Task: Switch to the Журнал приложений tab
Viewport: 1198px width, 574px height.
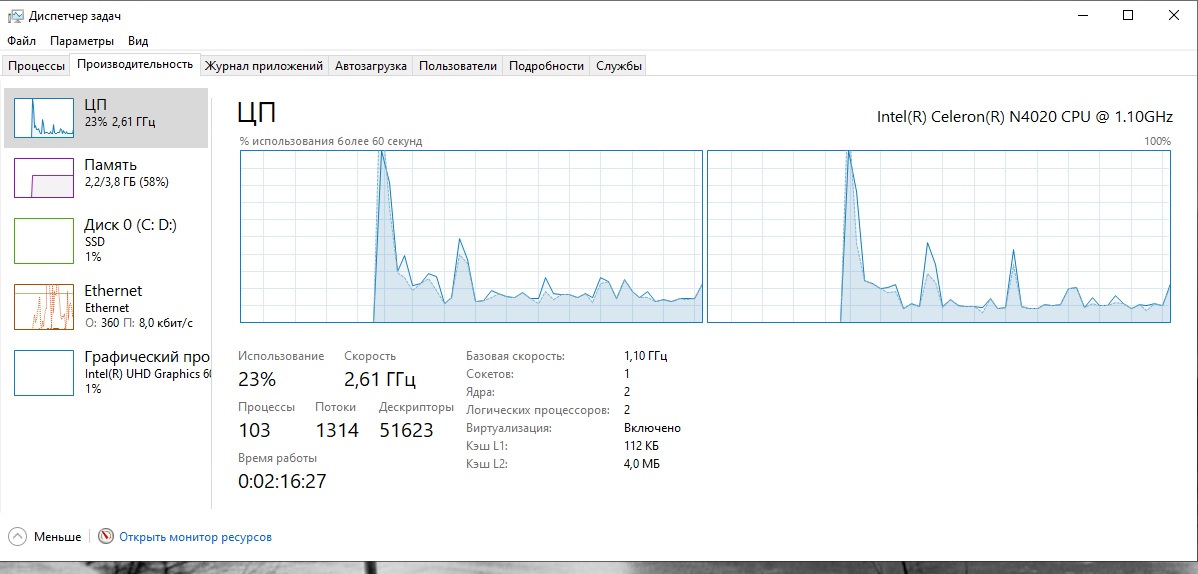Action: click(264, 66)
